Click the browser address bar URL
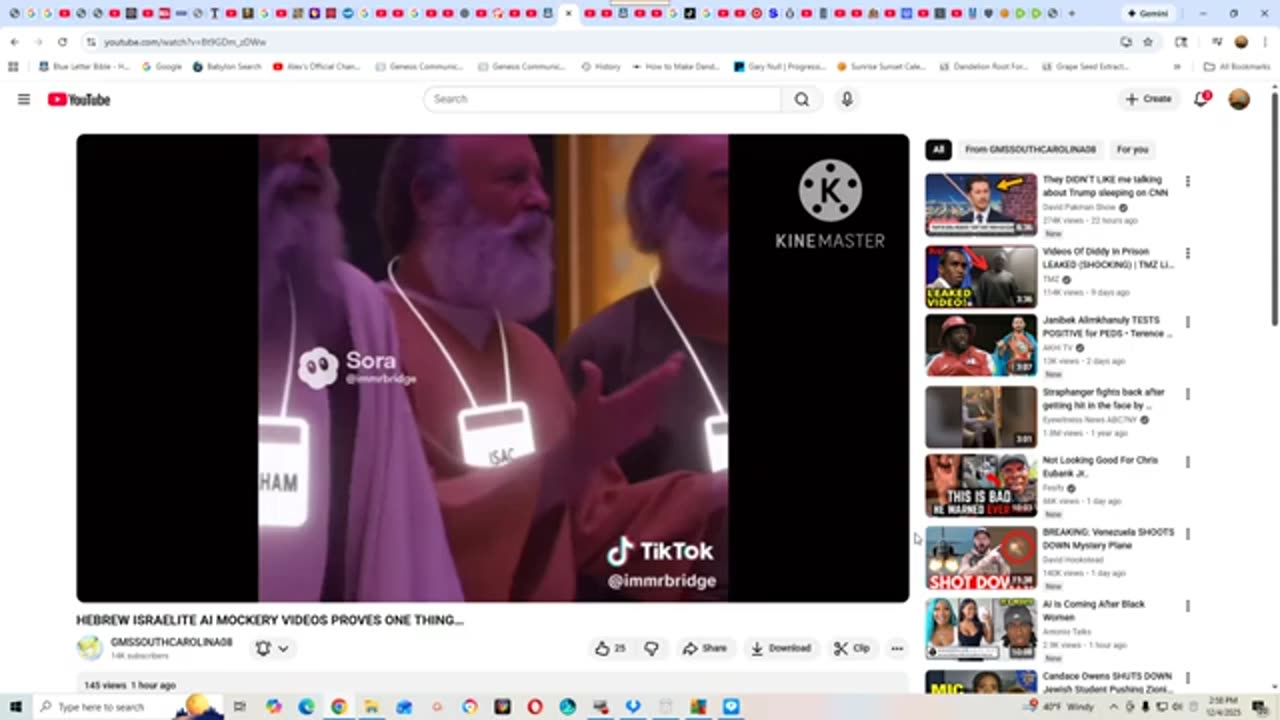Screen dimensions: 1280x720 185,42
